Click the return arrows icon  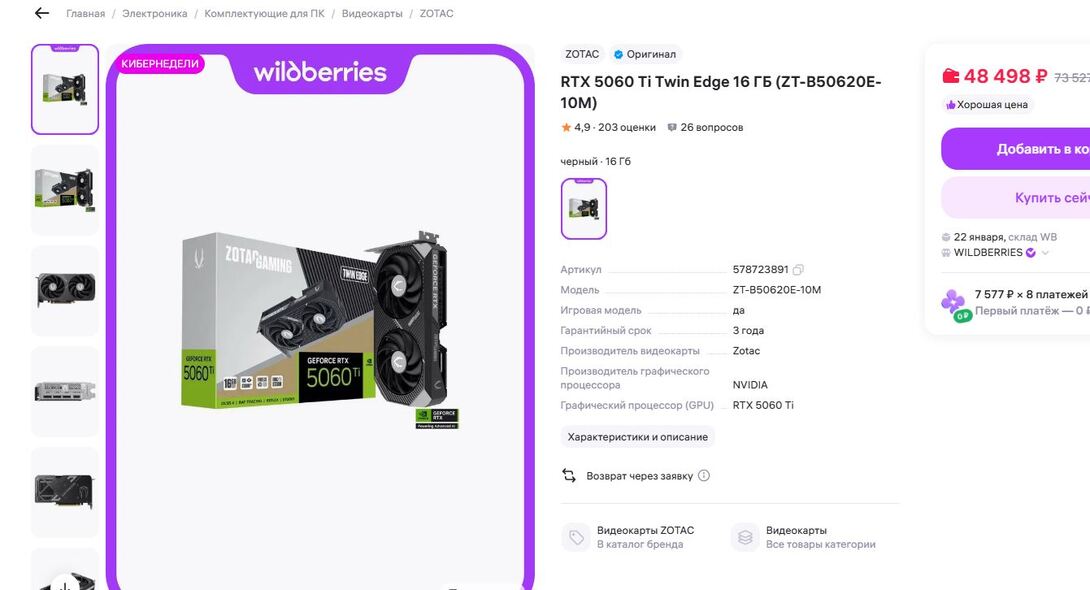tap(569, 475)
